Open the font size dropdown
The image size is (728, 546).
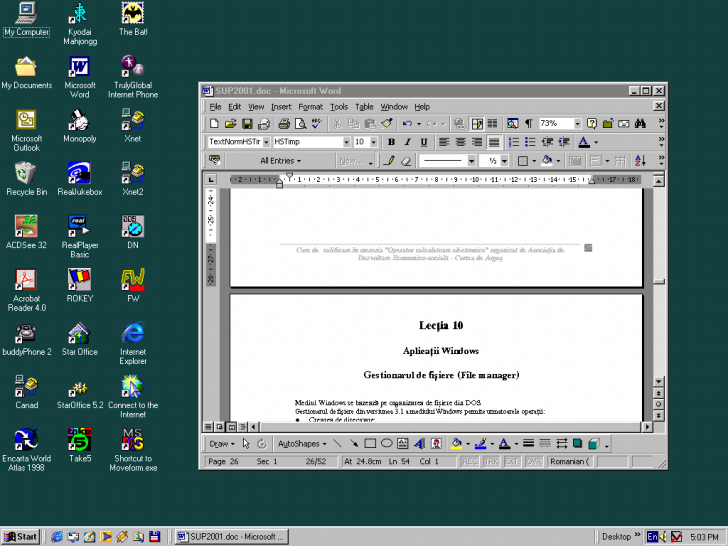coord(373,142)
